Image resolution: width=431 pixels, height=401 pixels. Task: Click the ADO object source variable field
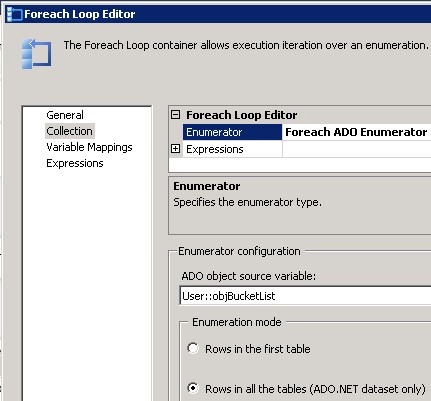pos(305,296)
